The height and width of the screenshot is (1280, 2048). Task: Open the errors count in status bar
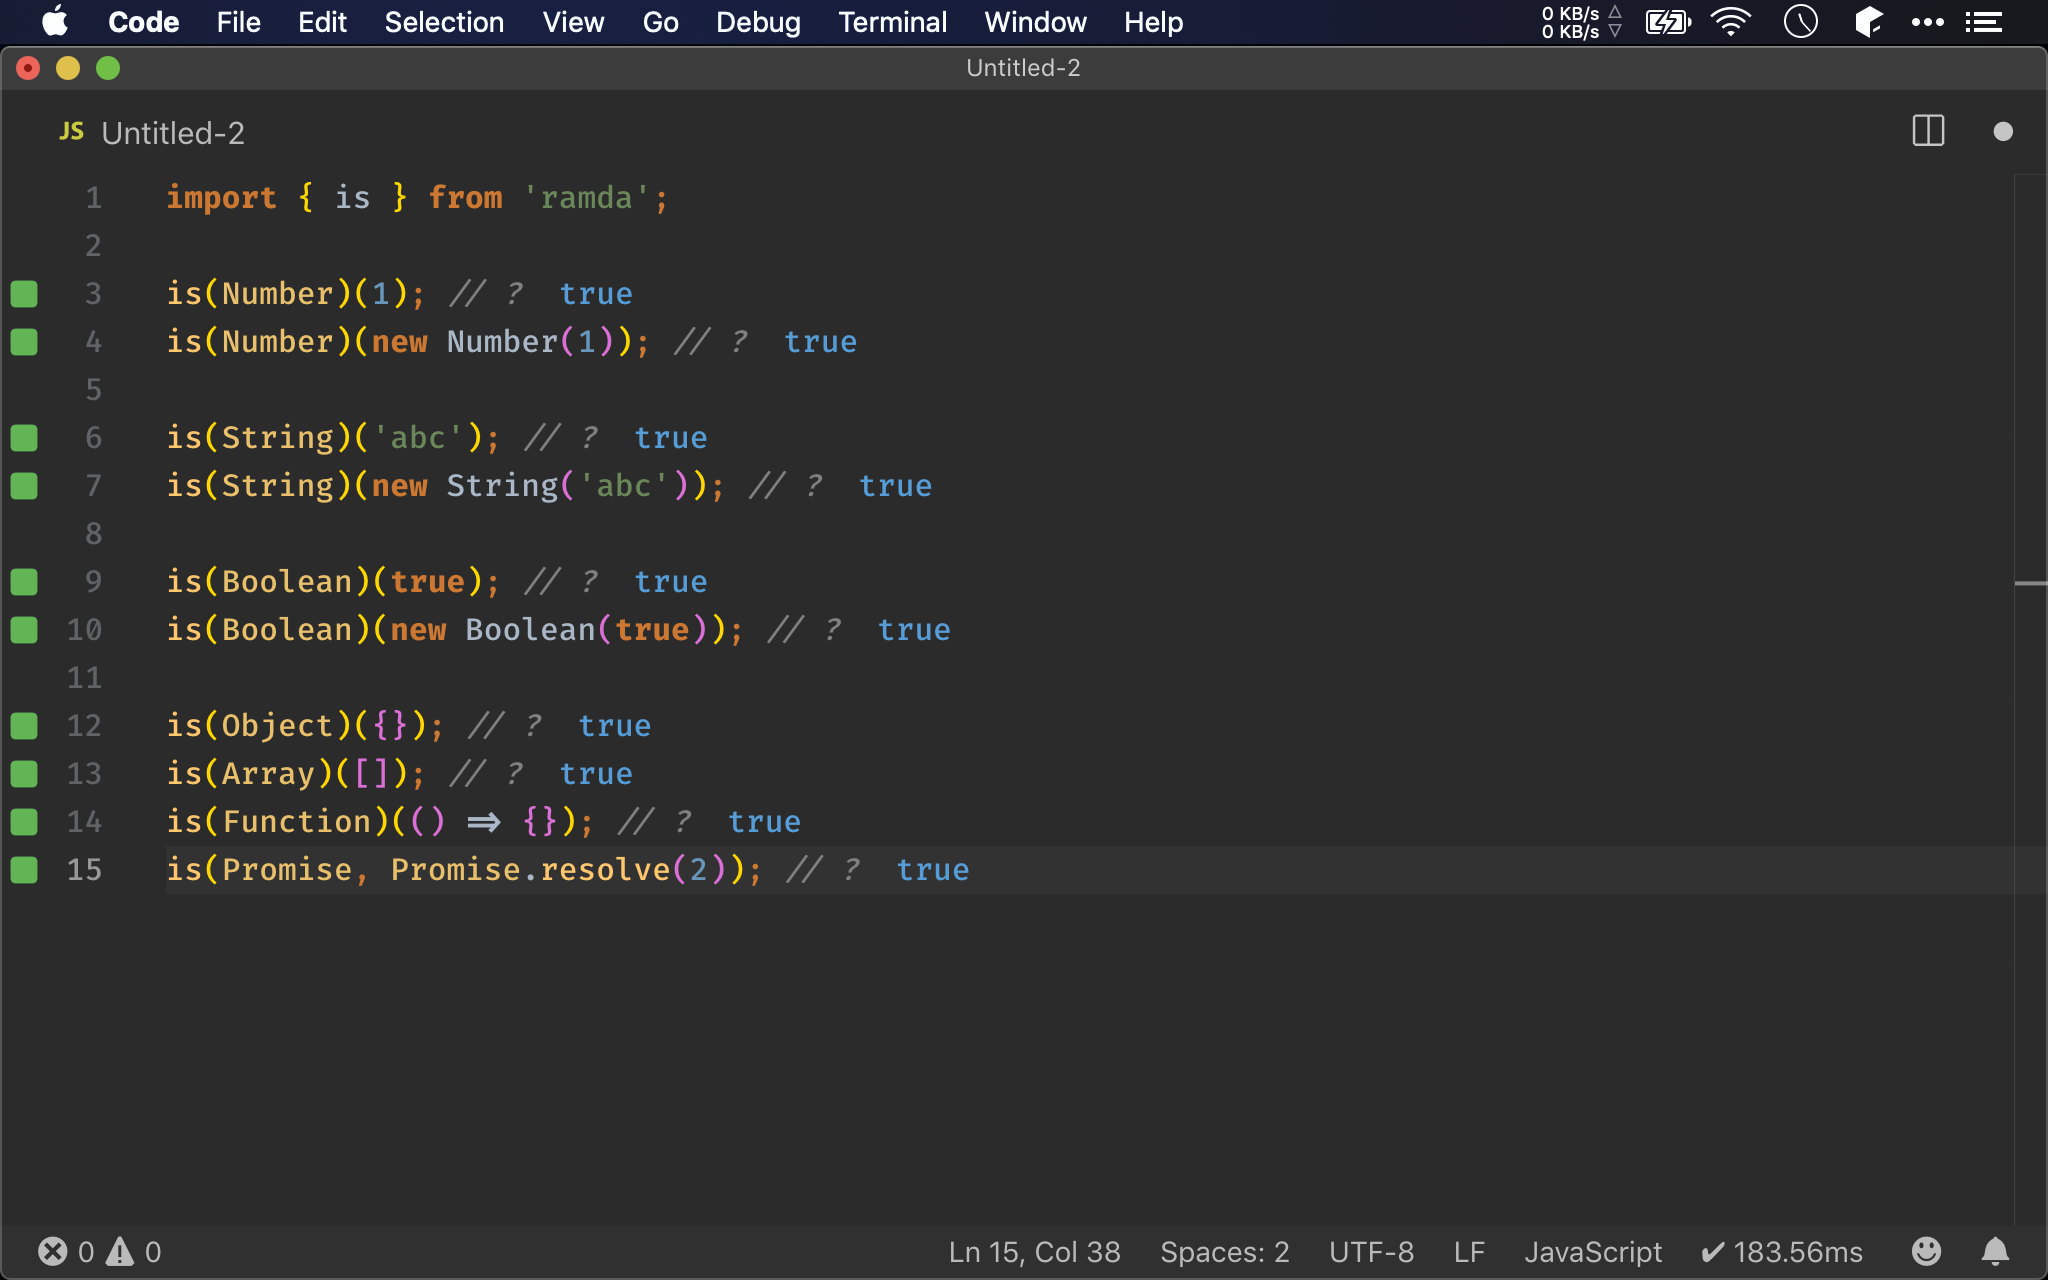point(66,1252)
